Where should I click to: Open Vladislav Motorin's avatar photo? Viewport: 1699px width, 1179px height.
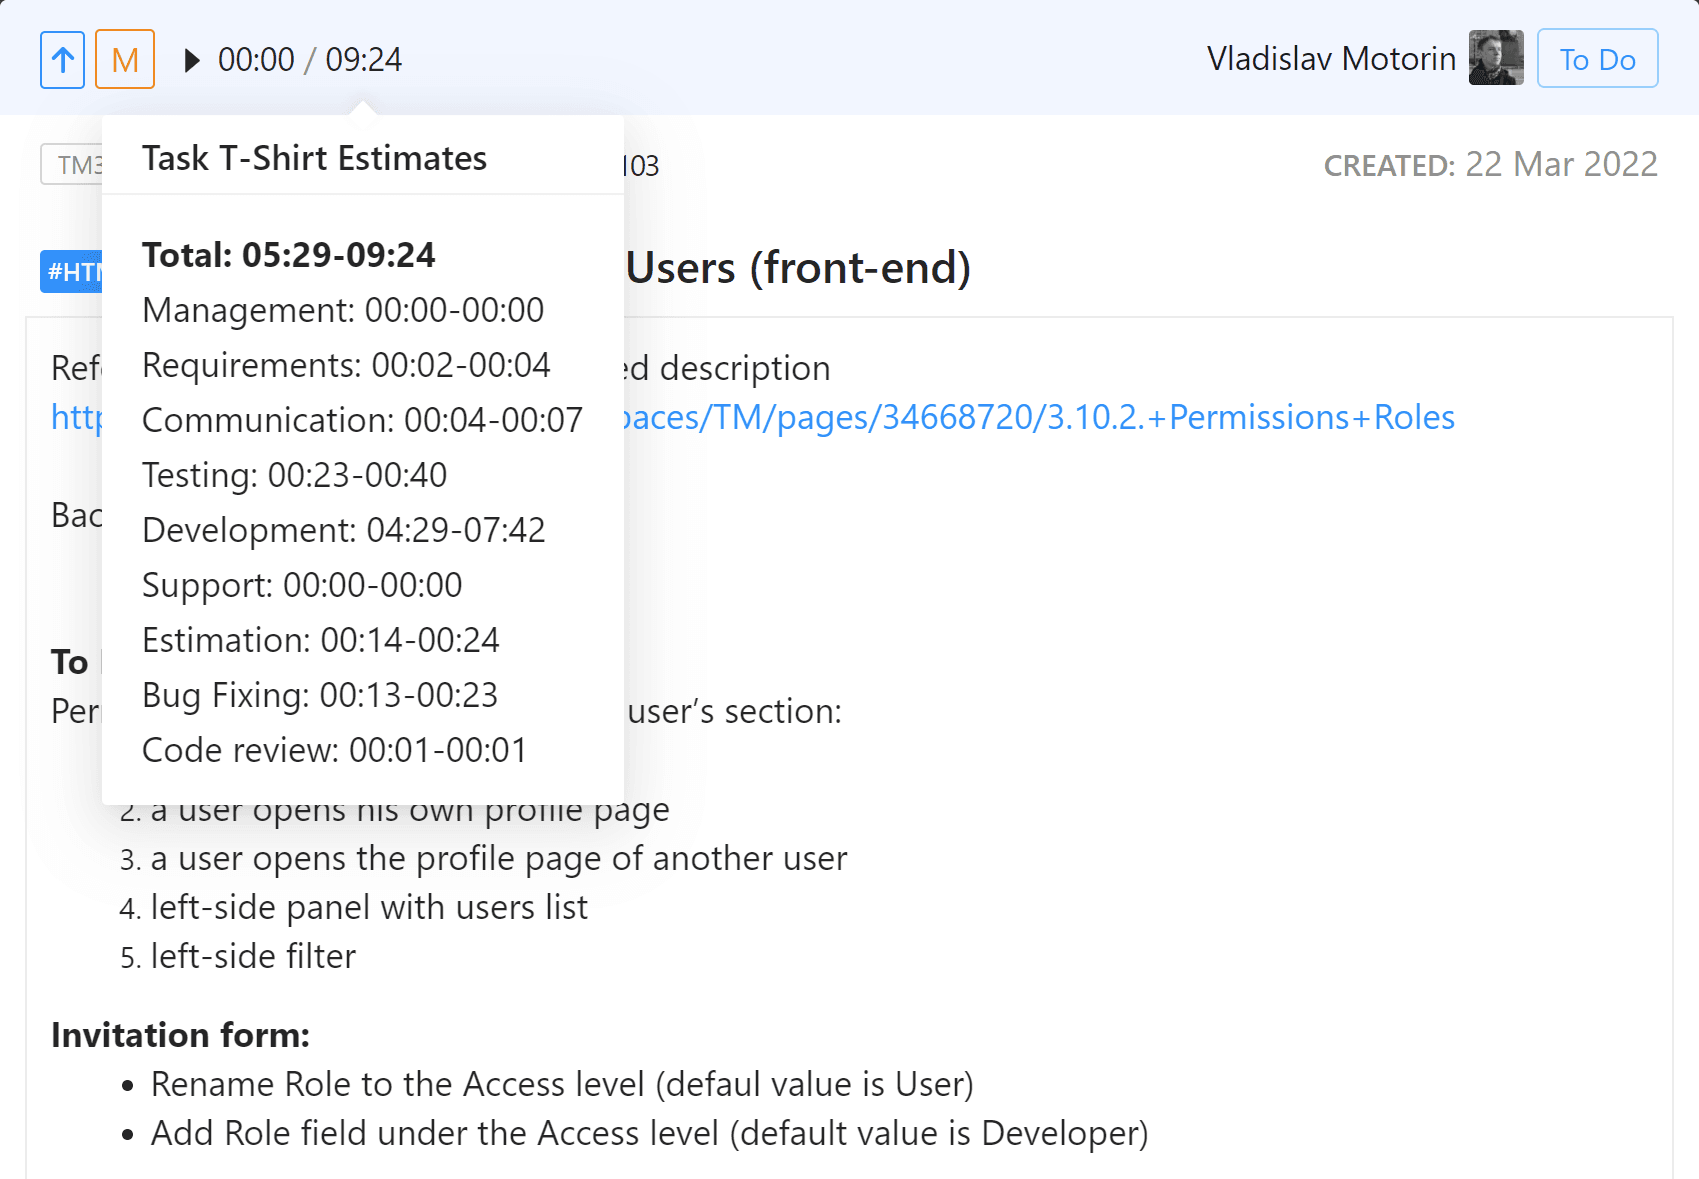pyautogui.click(x=1496, y=58)
